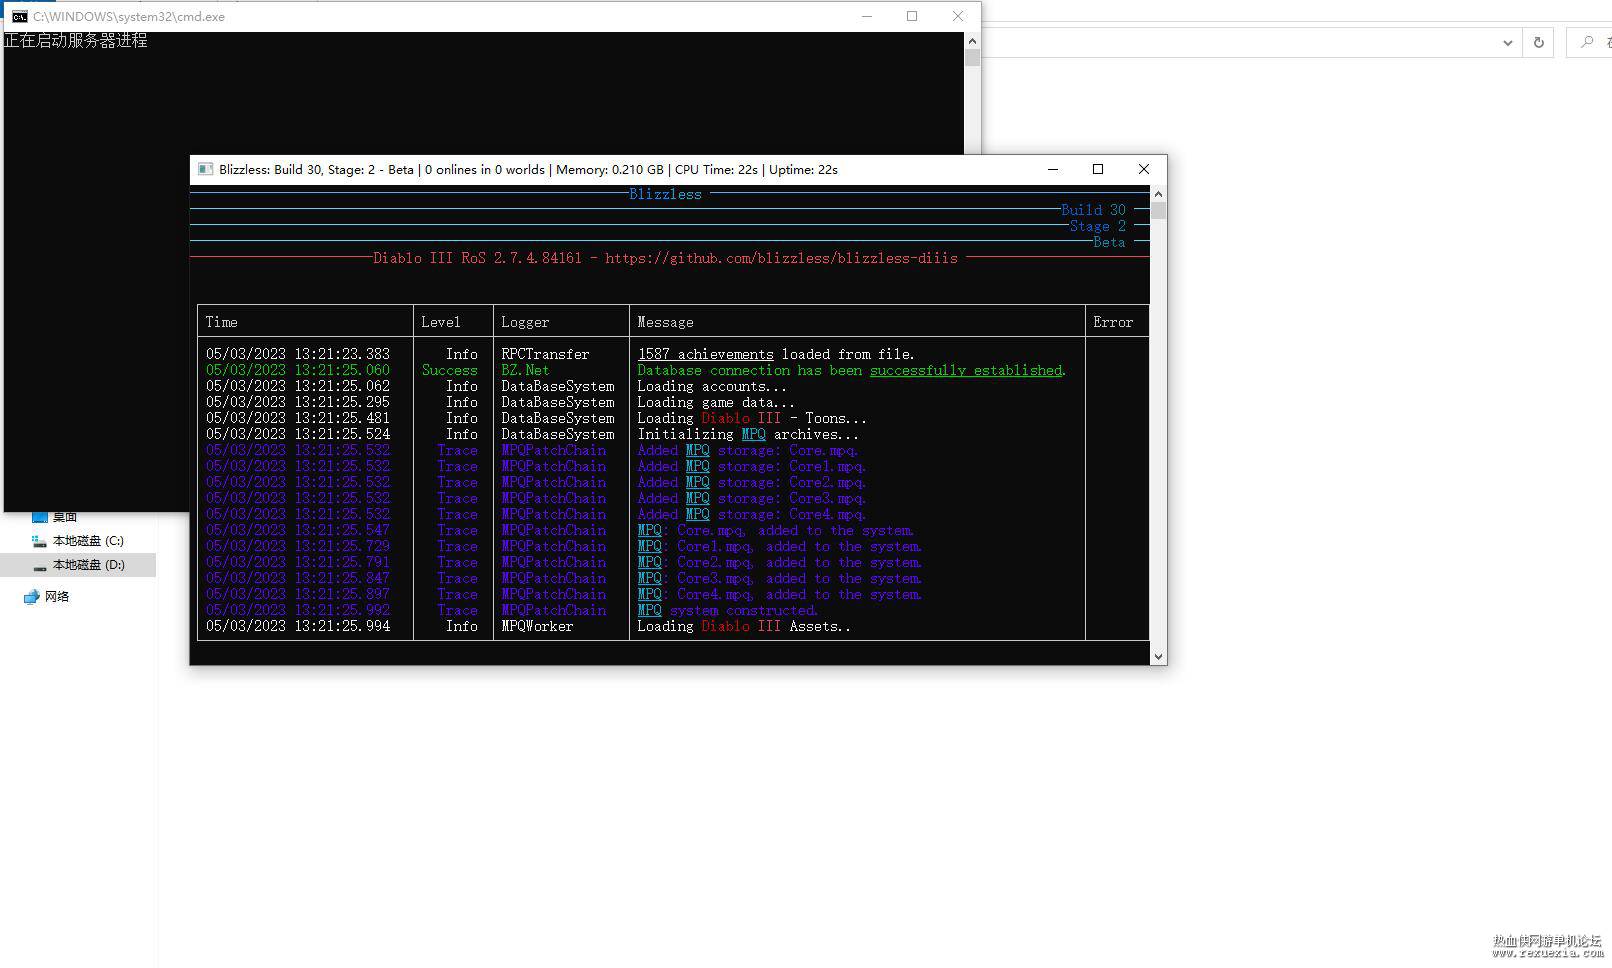Minimize the cmd.exe window

pyautogui.click(x=867, y=16)
